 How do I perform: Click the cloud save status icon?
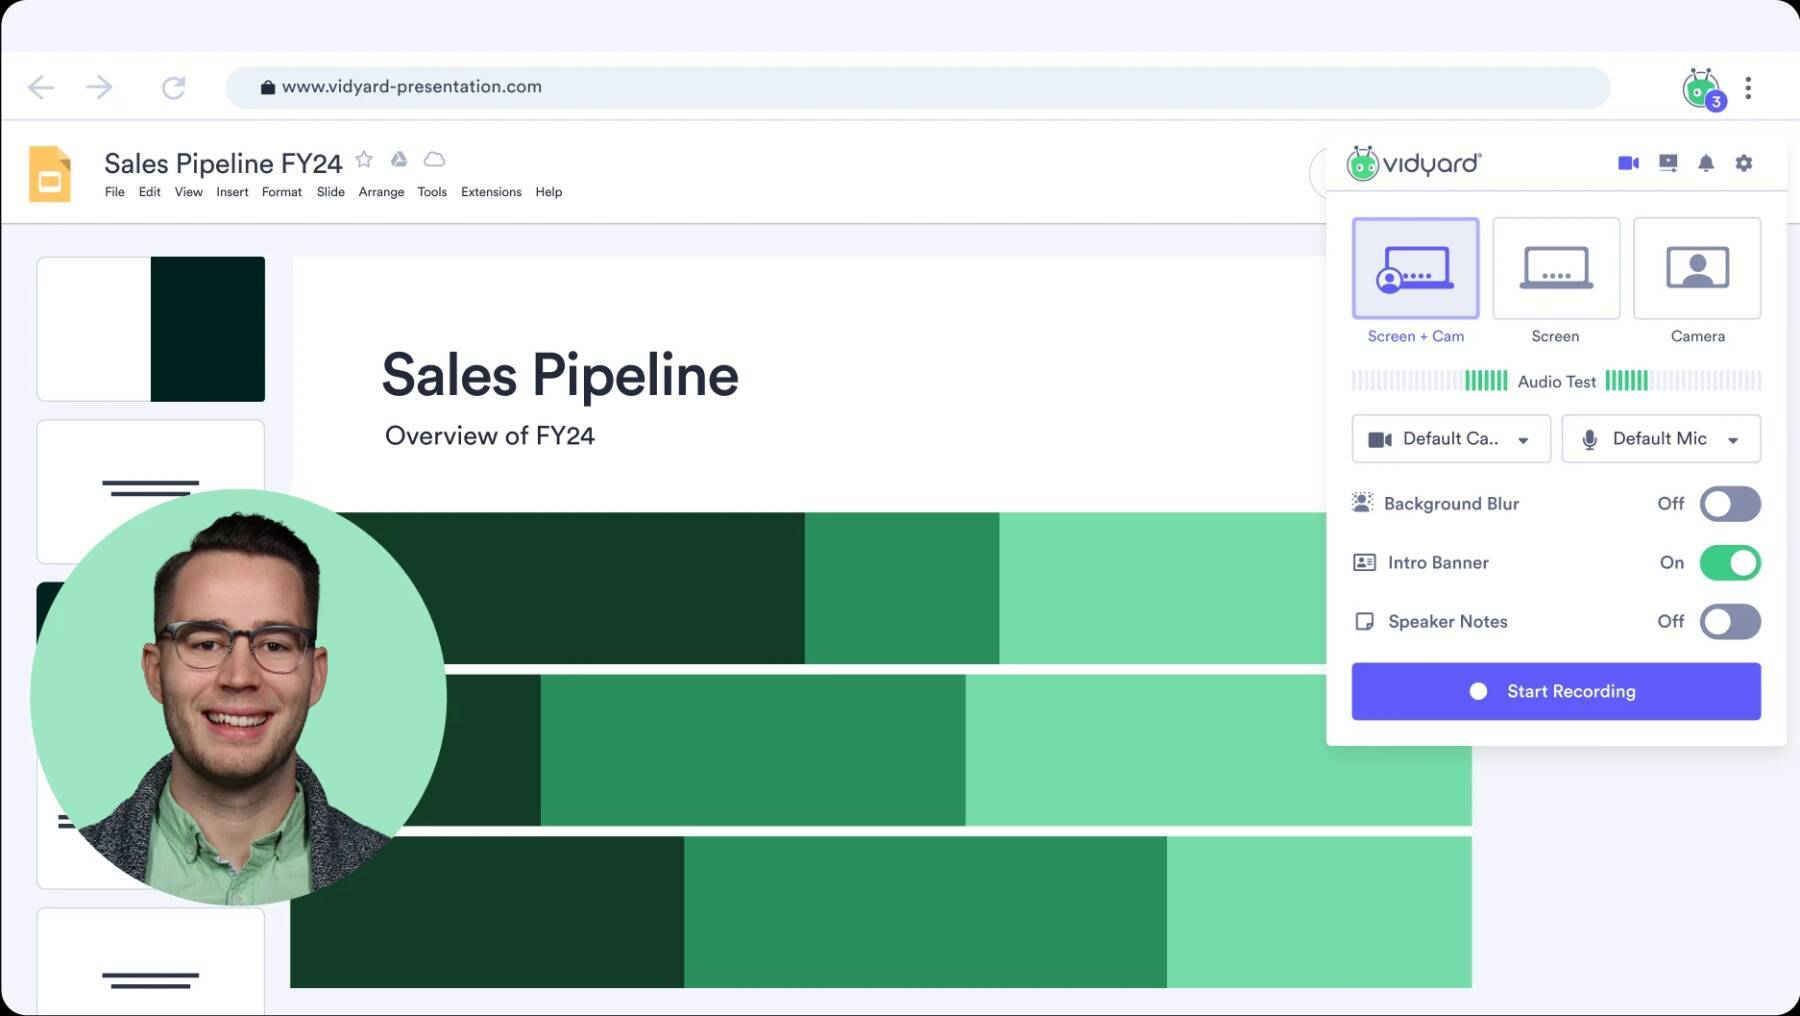tap(434, 160)
